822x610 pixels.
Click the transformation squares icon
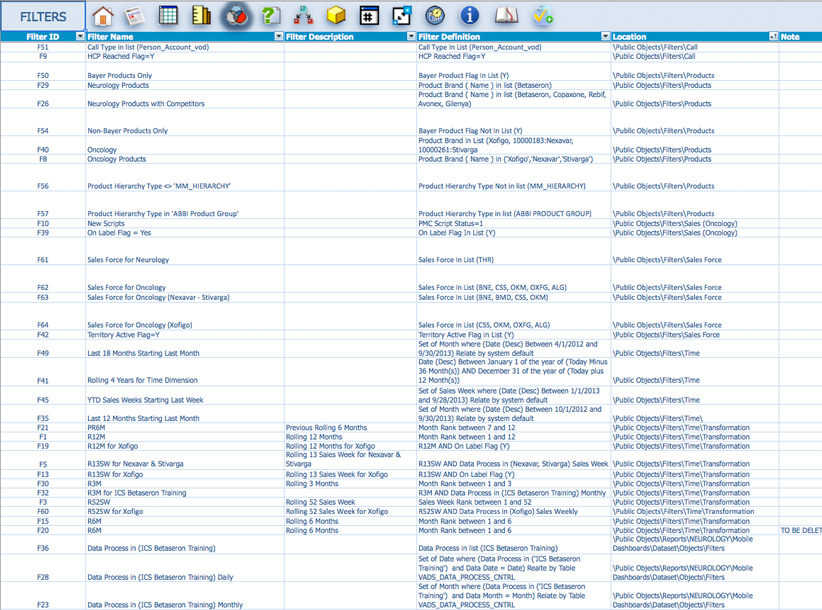coord(402,16)
